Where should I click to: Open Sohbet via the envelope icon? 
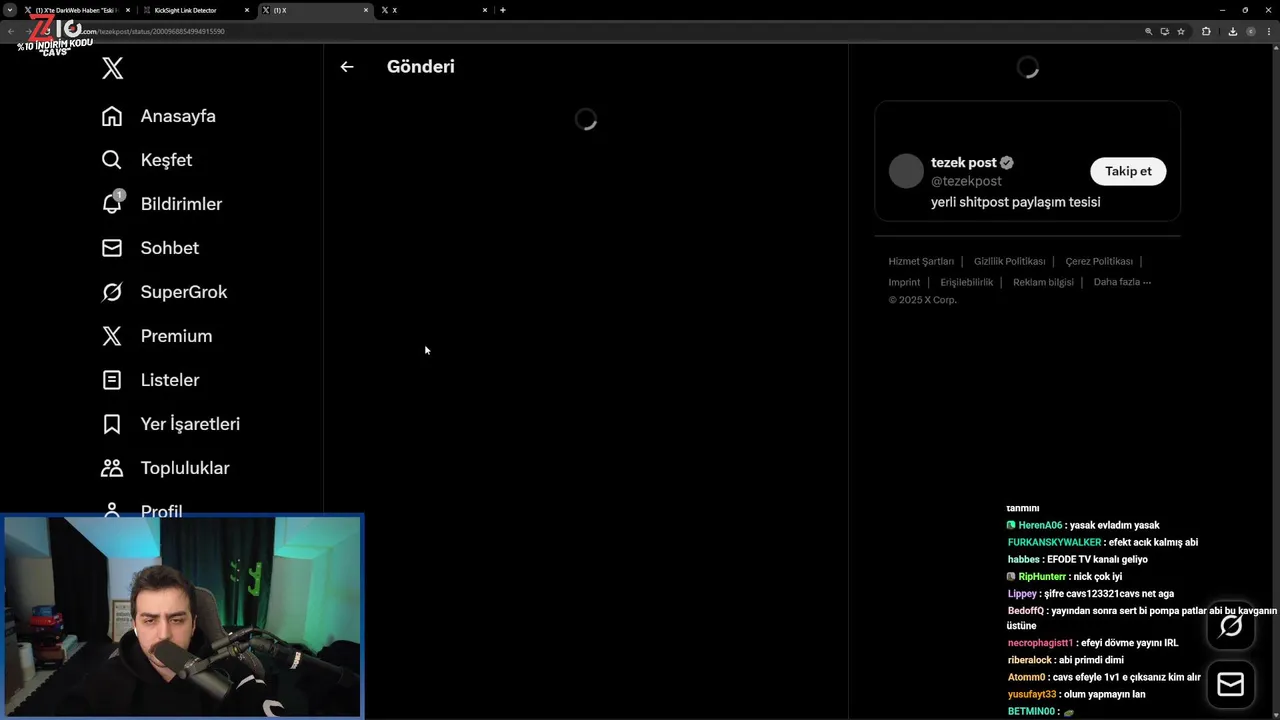tap(112, 248)
